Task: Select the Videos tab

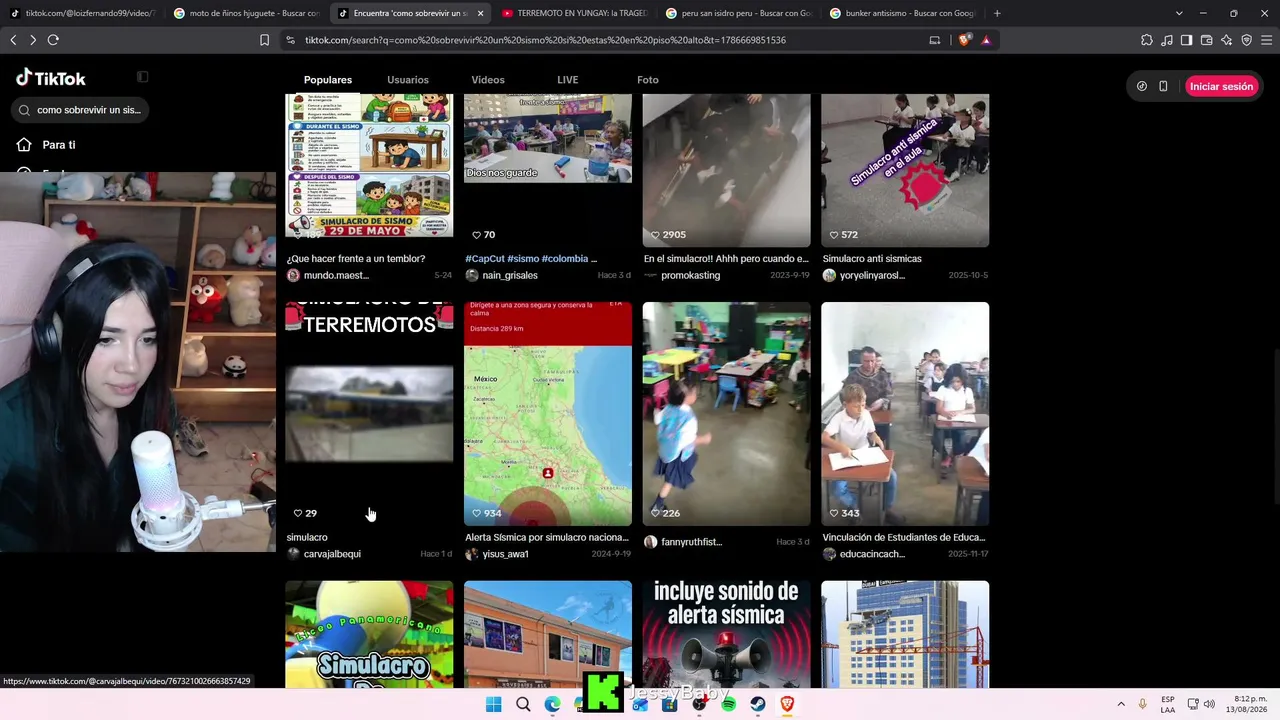Action: click(488, 80)
